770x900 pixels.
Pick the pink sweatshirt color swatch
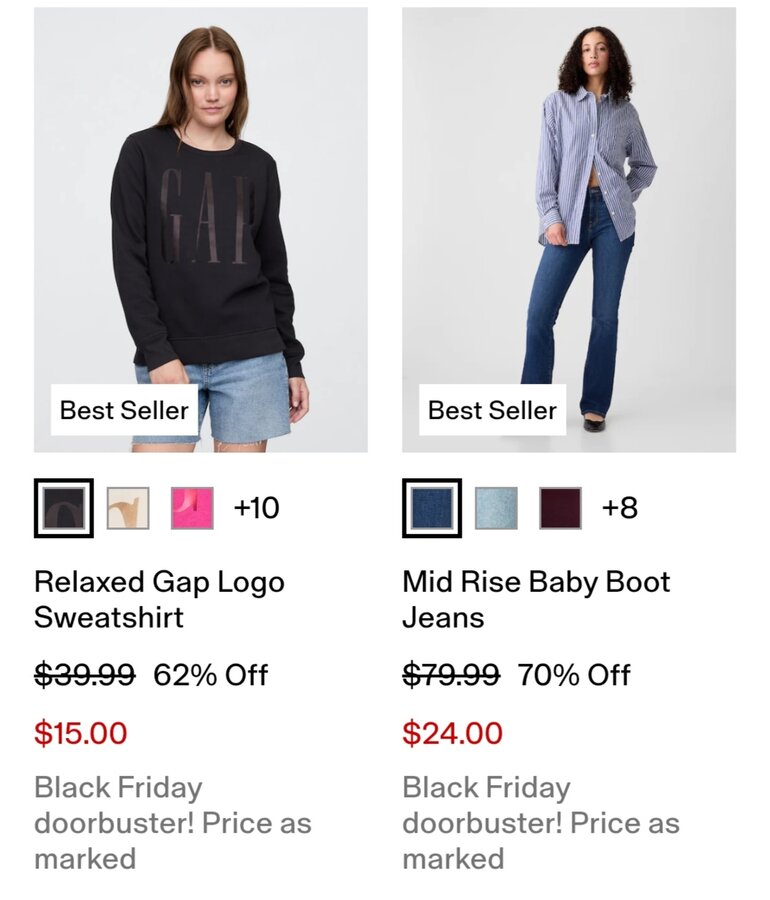point(192,508)
